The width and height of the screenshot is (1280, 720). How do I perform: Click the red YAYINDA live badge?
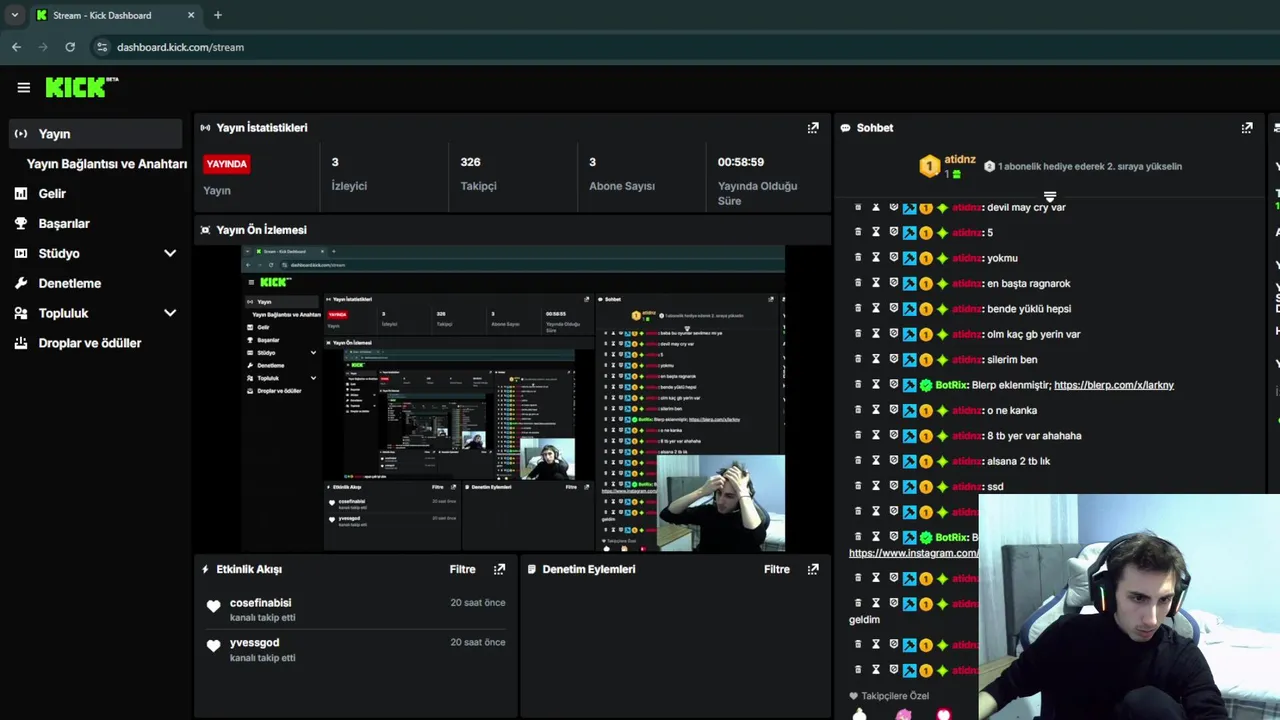[x=226, y=164]
